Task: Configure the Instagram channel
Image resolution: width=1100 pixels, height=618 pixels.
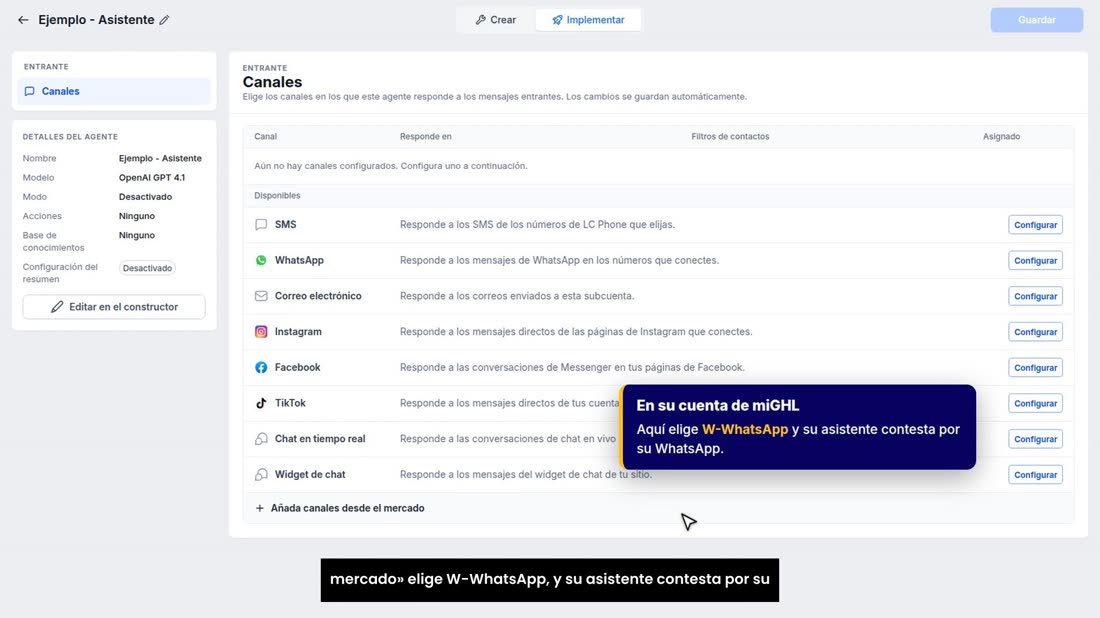Action: 1035,332
